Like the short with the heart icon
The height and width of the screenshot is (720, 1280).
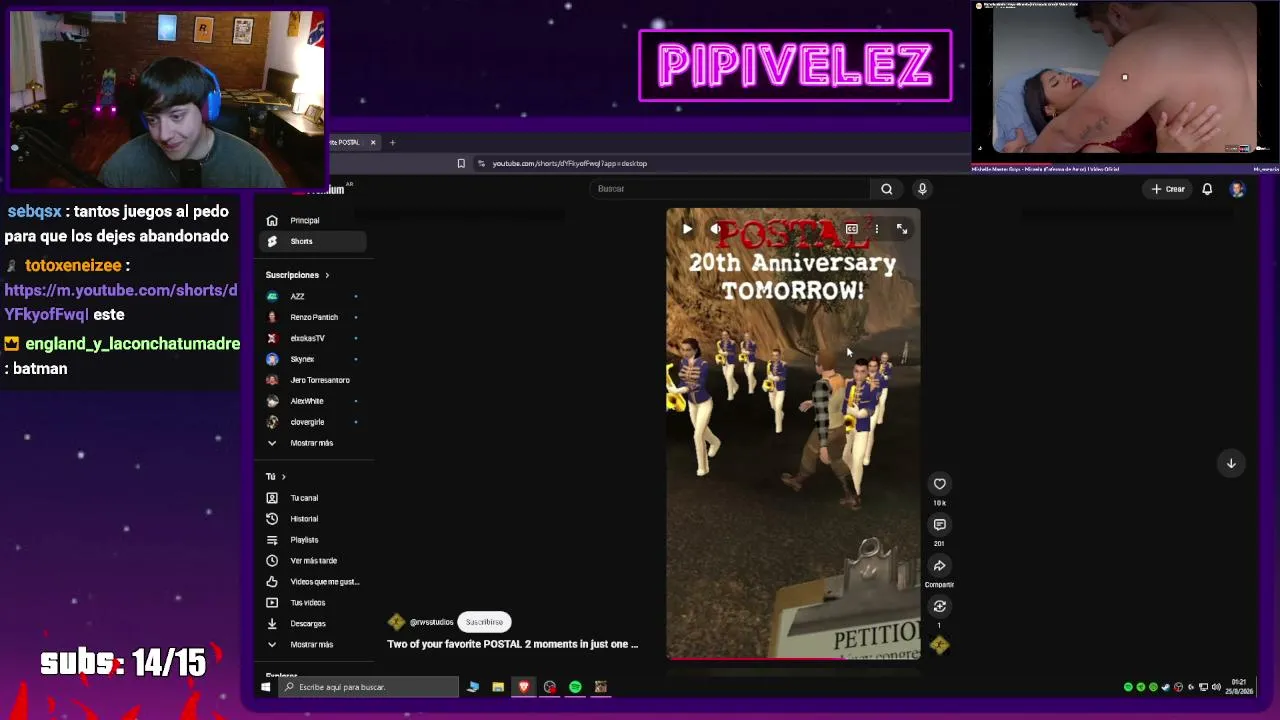[939, 484]
